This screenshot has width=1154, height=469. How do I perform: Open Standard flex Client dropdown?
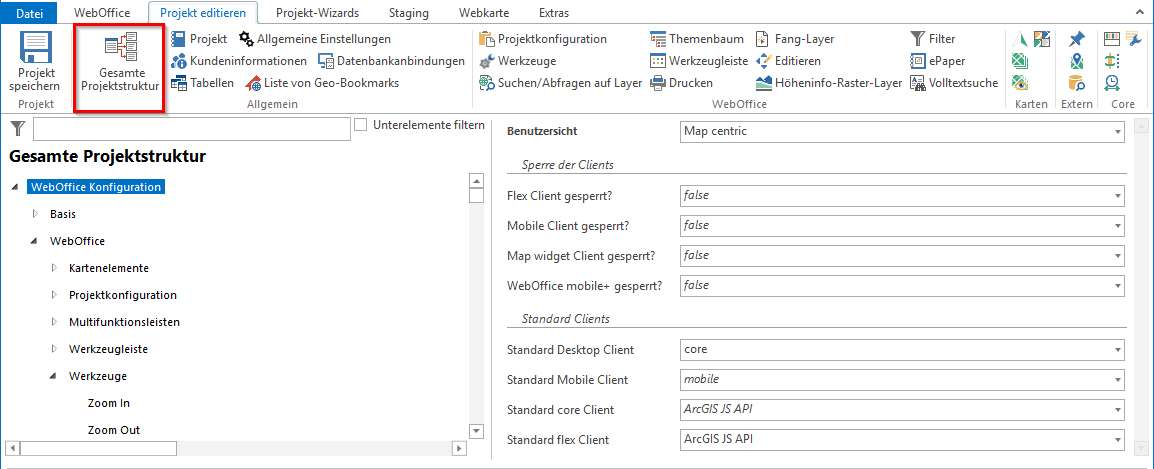(x=901, y=440)
